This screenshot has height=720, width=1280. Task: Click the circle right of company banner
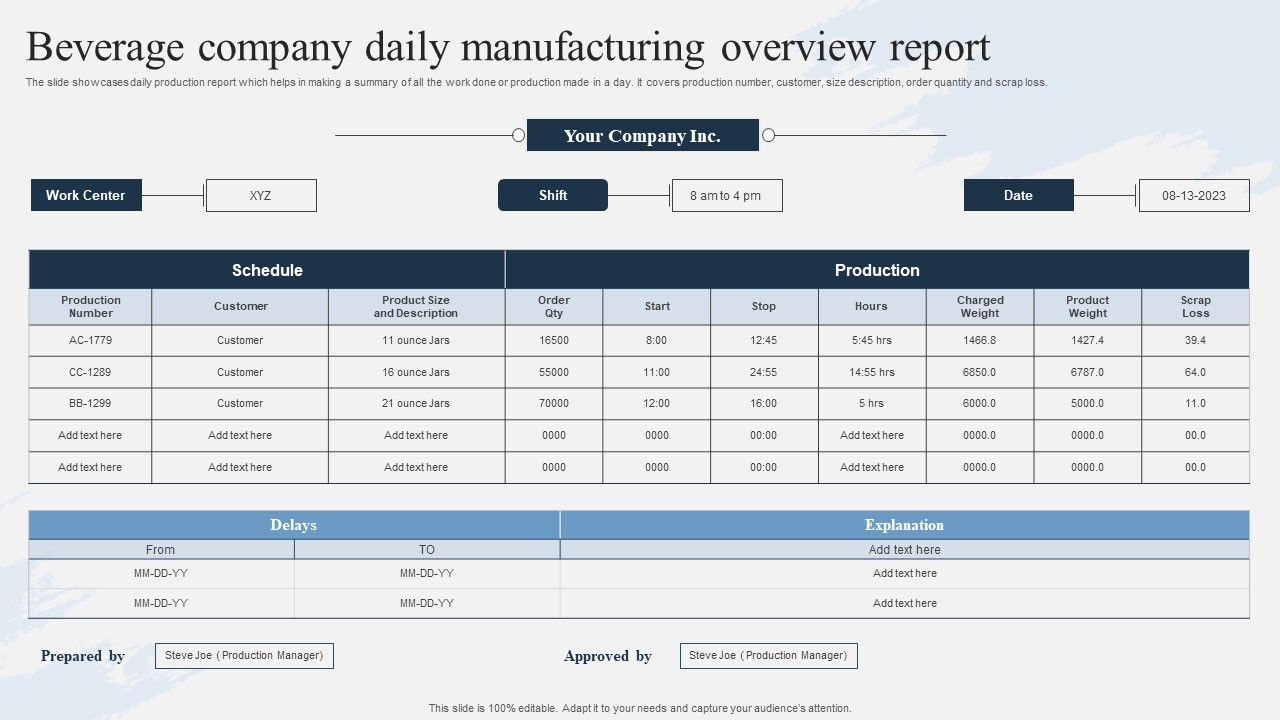click(768, 135)
